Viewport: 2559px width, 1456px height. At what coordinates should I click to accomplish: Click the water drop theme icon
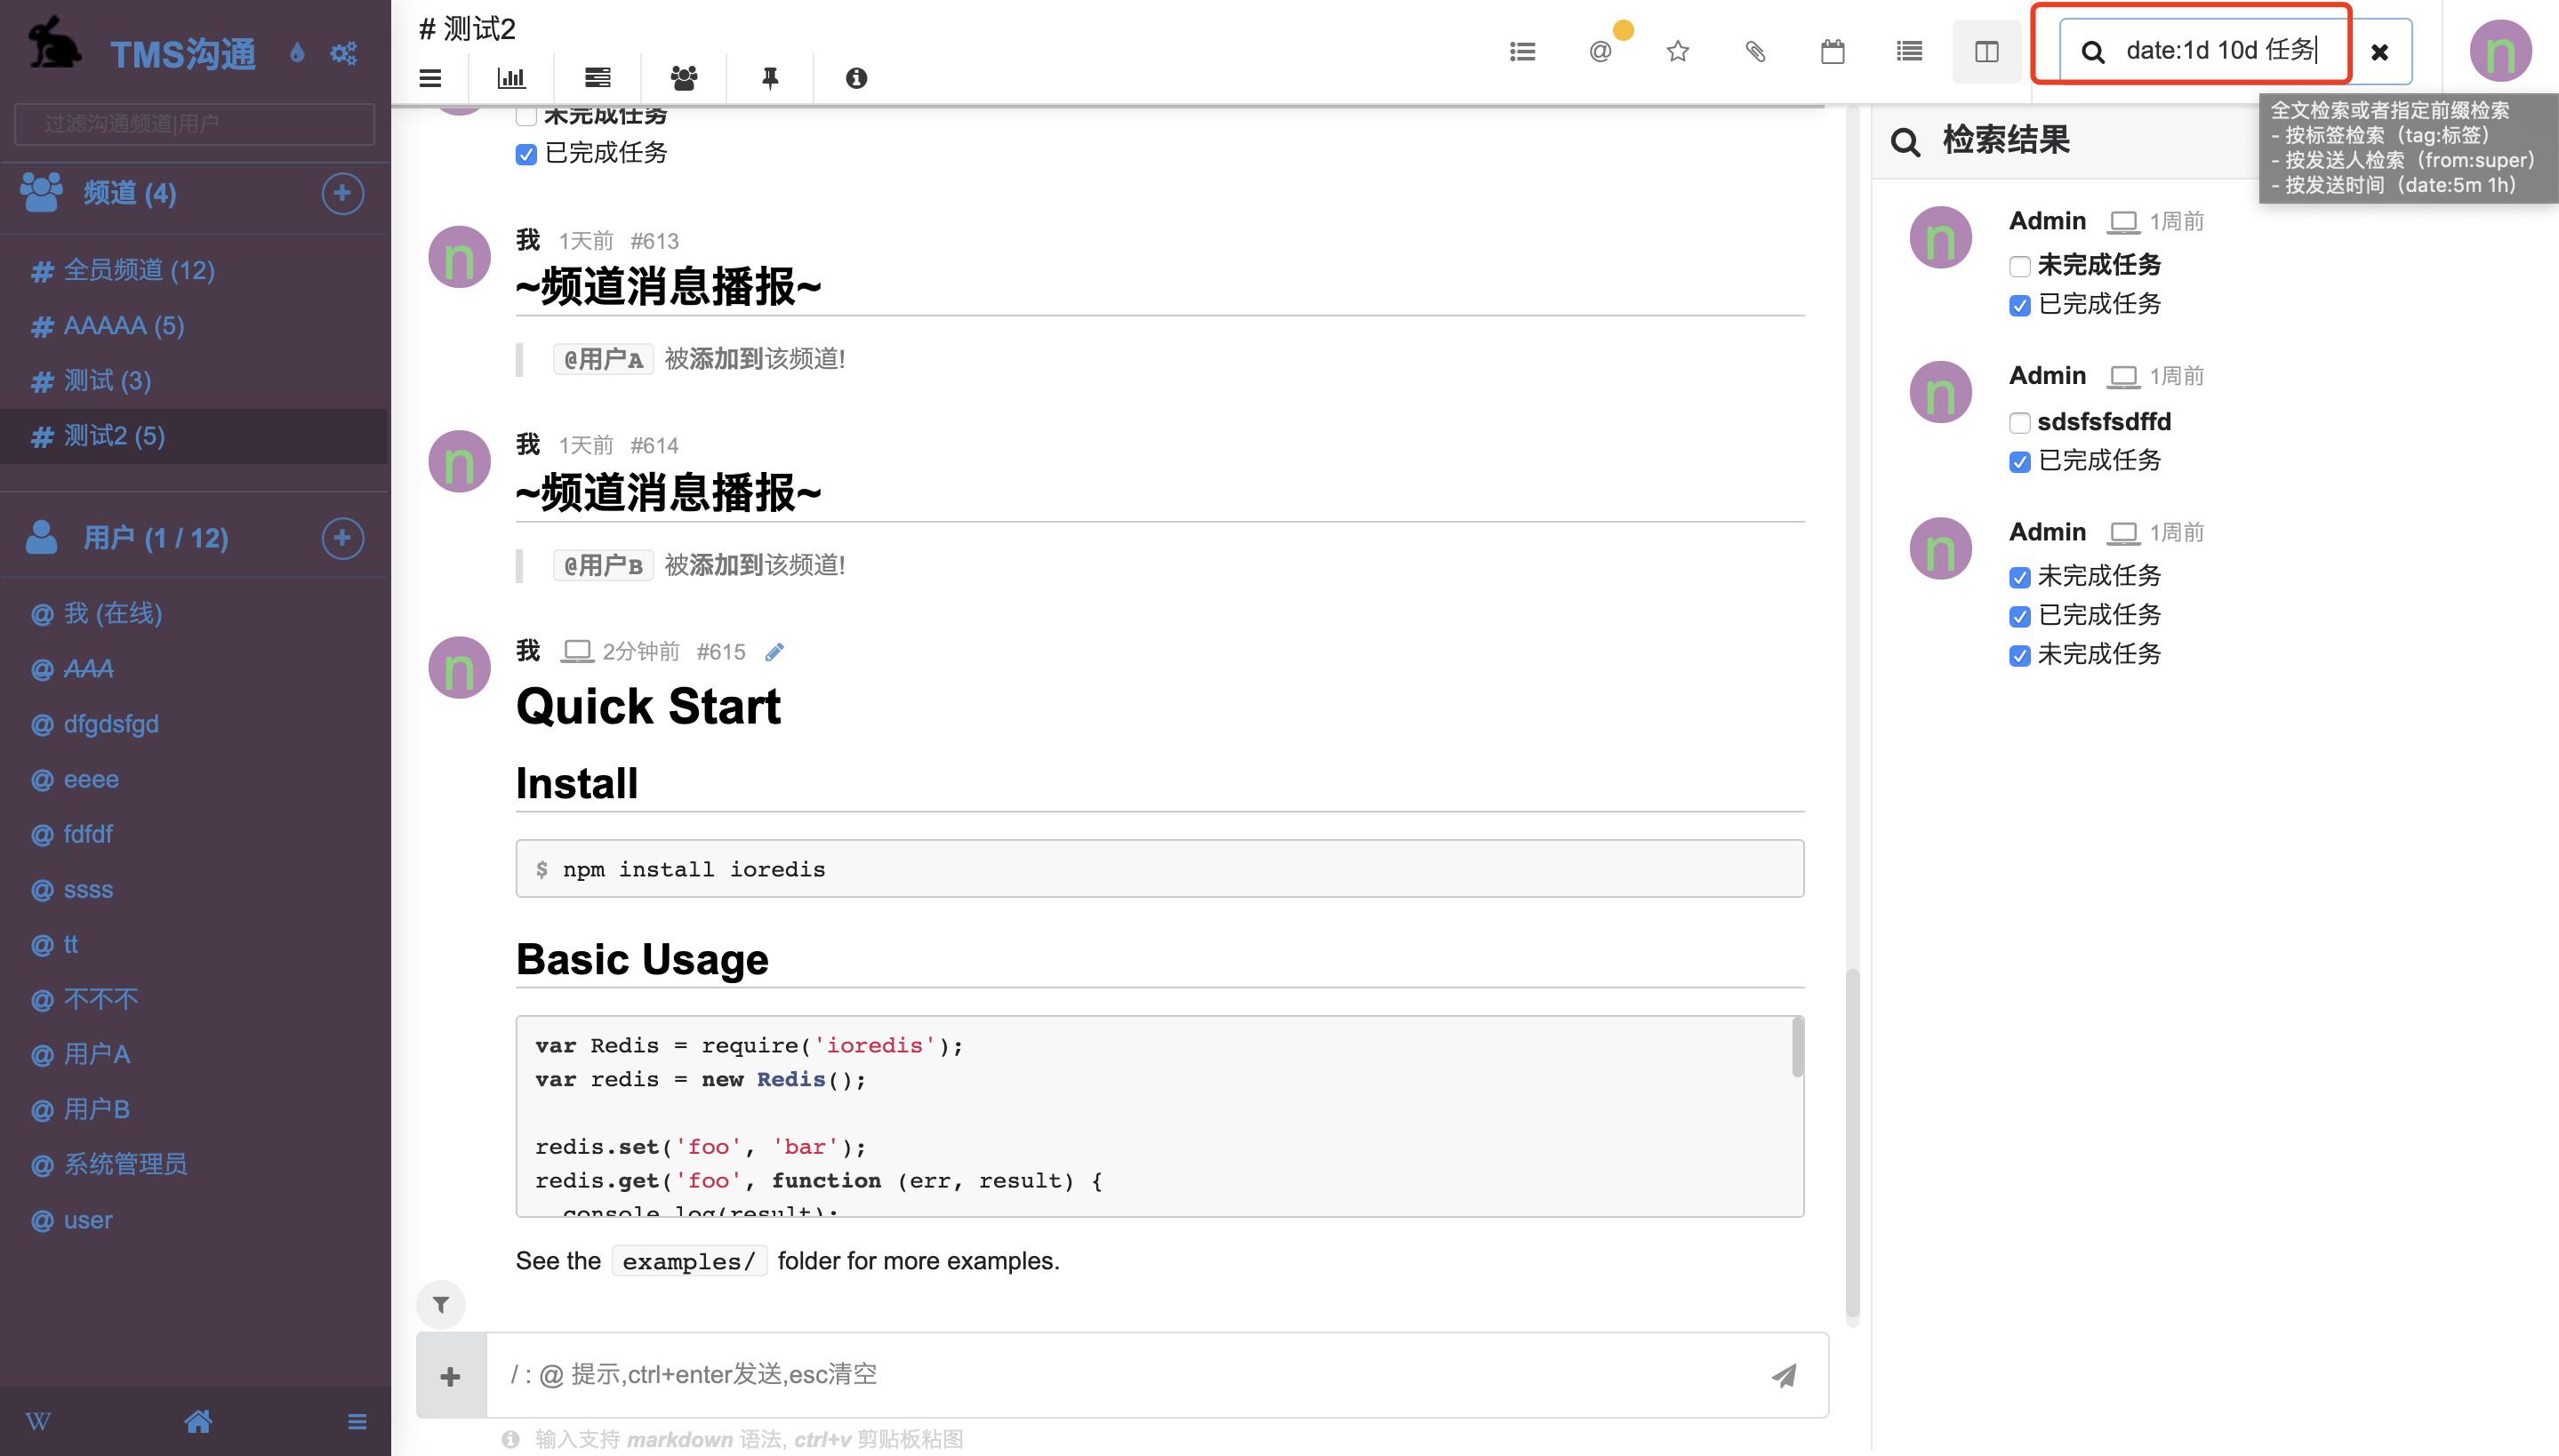(x=297, y=52)
